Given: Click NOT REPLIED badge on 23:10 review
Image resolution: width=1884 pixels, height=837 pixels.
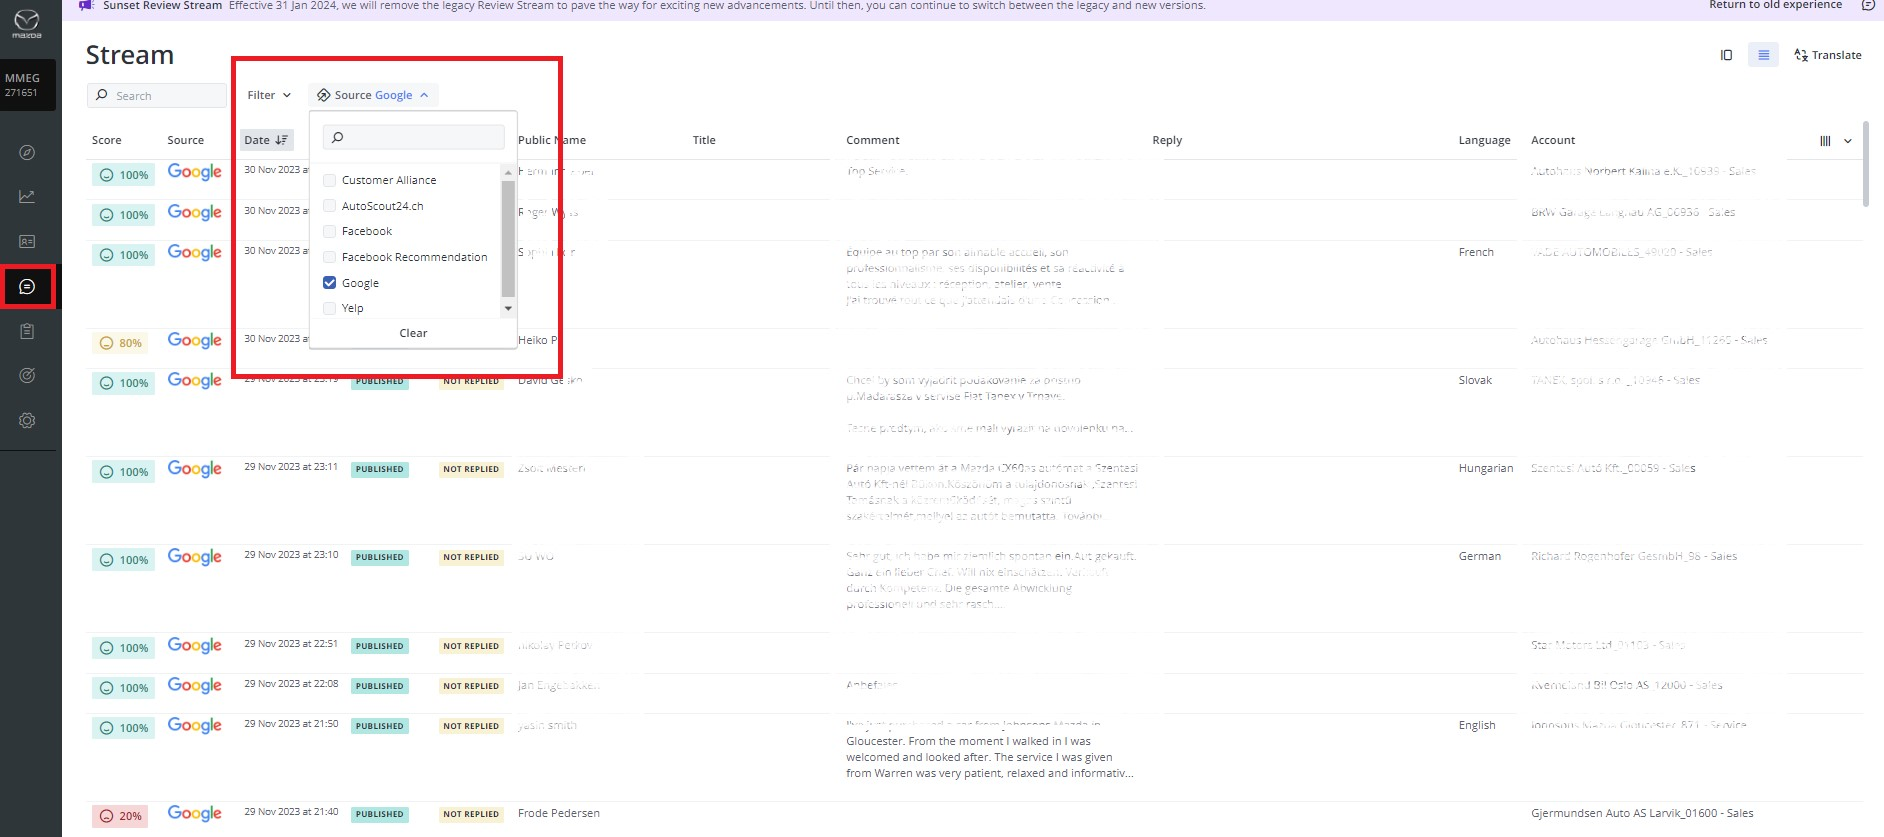Looking at the screenshot, I should coord(471,557).
